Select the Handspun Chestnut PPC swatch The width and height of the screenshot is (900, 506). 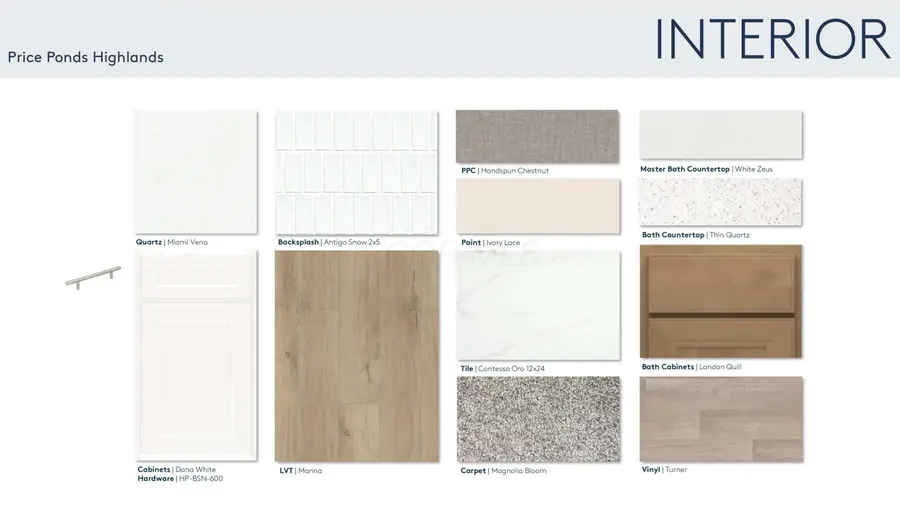coord(538,136)
